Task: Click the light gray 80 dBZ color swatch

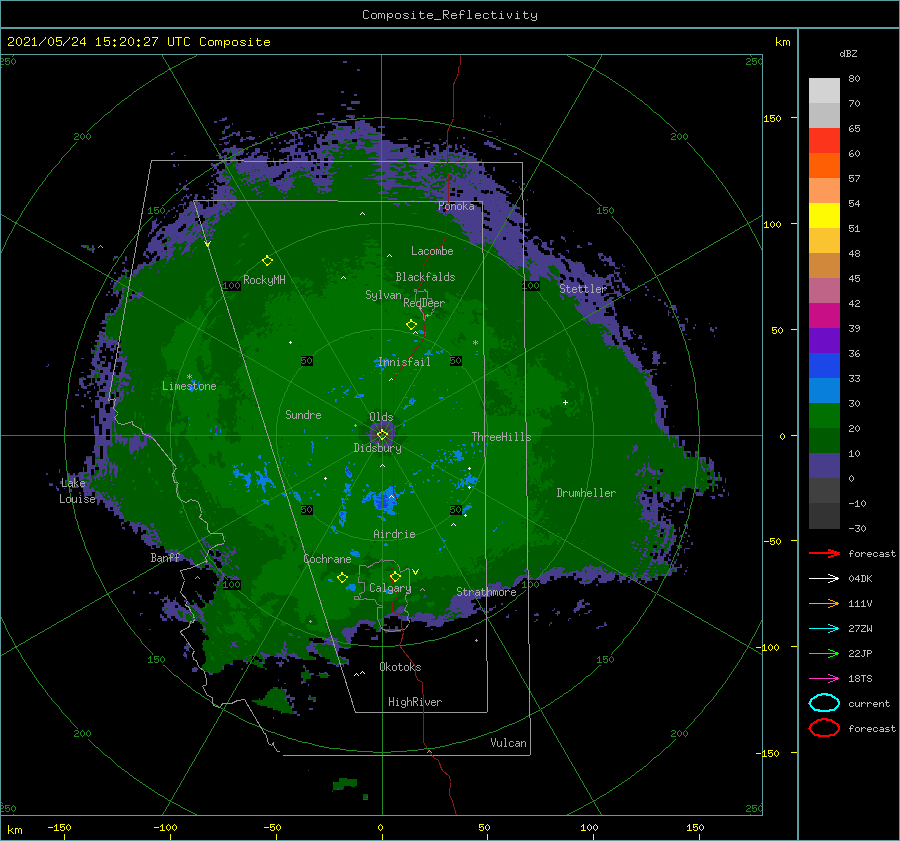Action: [x=824, y=90]
